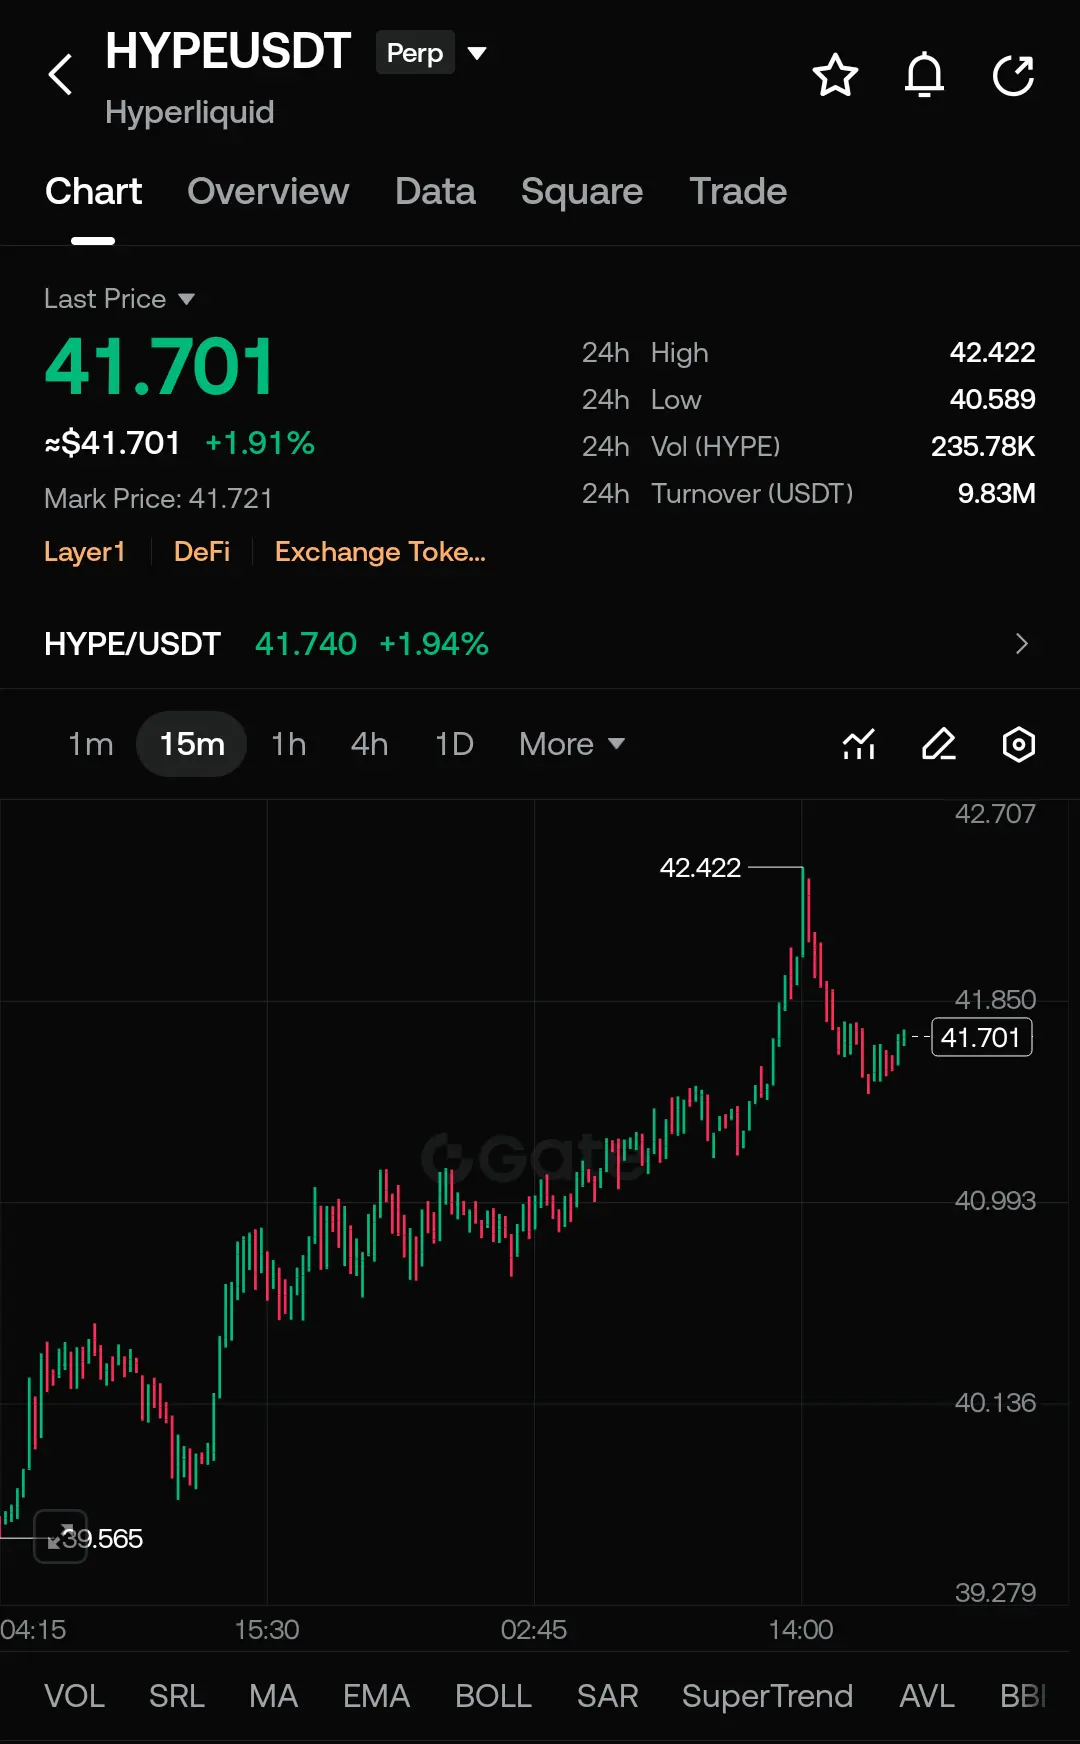This screenshot has height=1744, width=1080.
Task: Tap the HYPE/USDT spot pair label
Action: (132, 644)
